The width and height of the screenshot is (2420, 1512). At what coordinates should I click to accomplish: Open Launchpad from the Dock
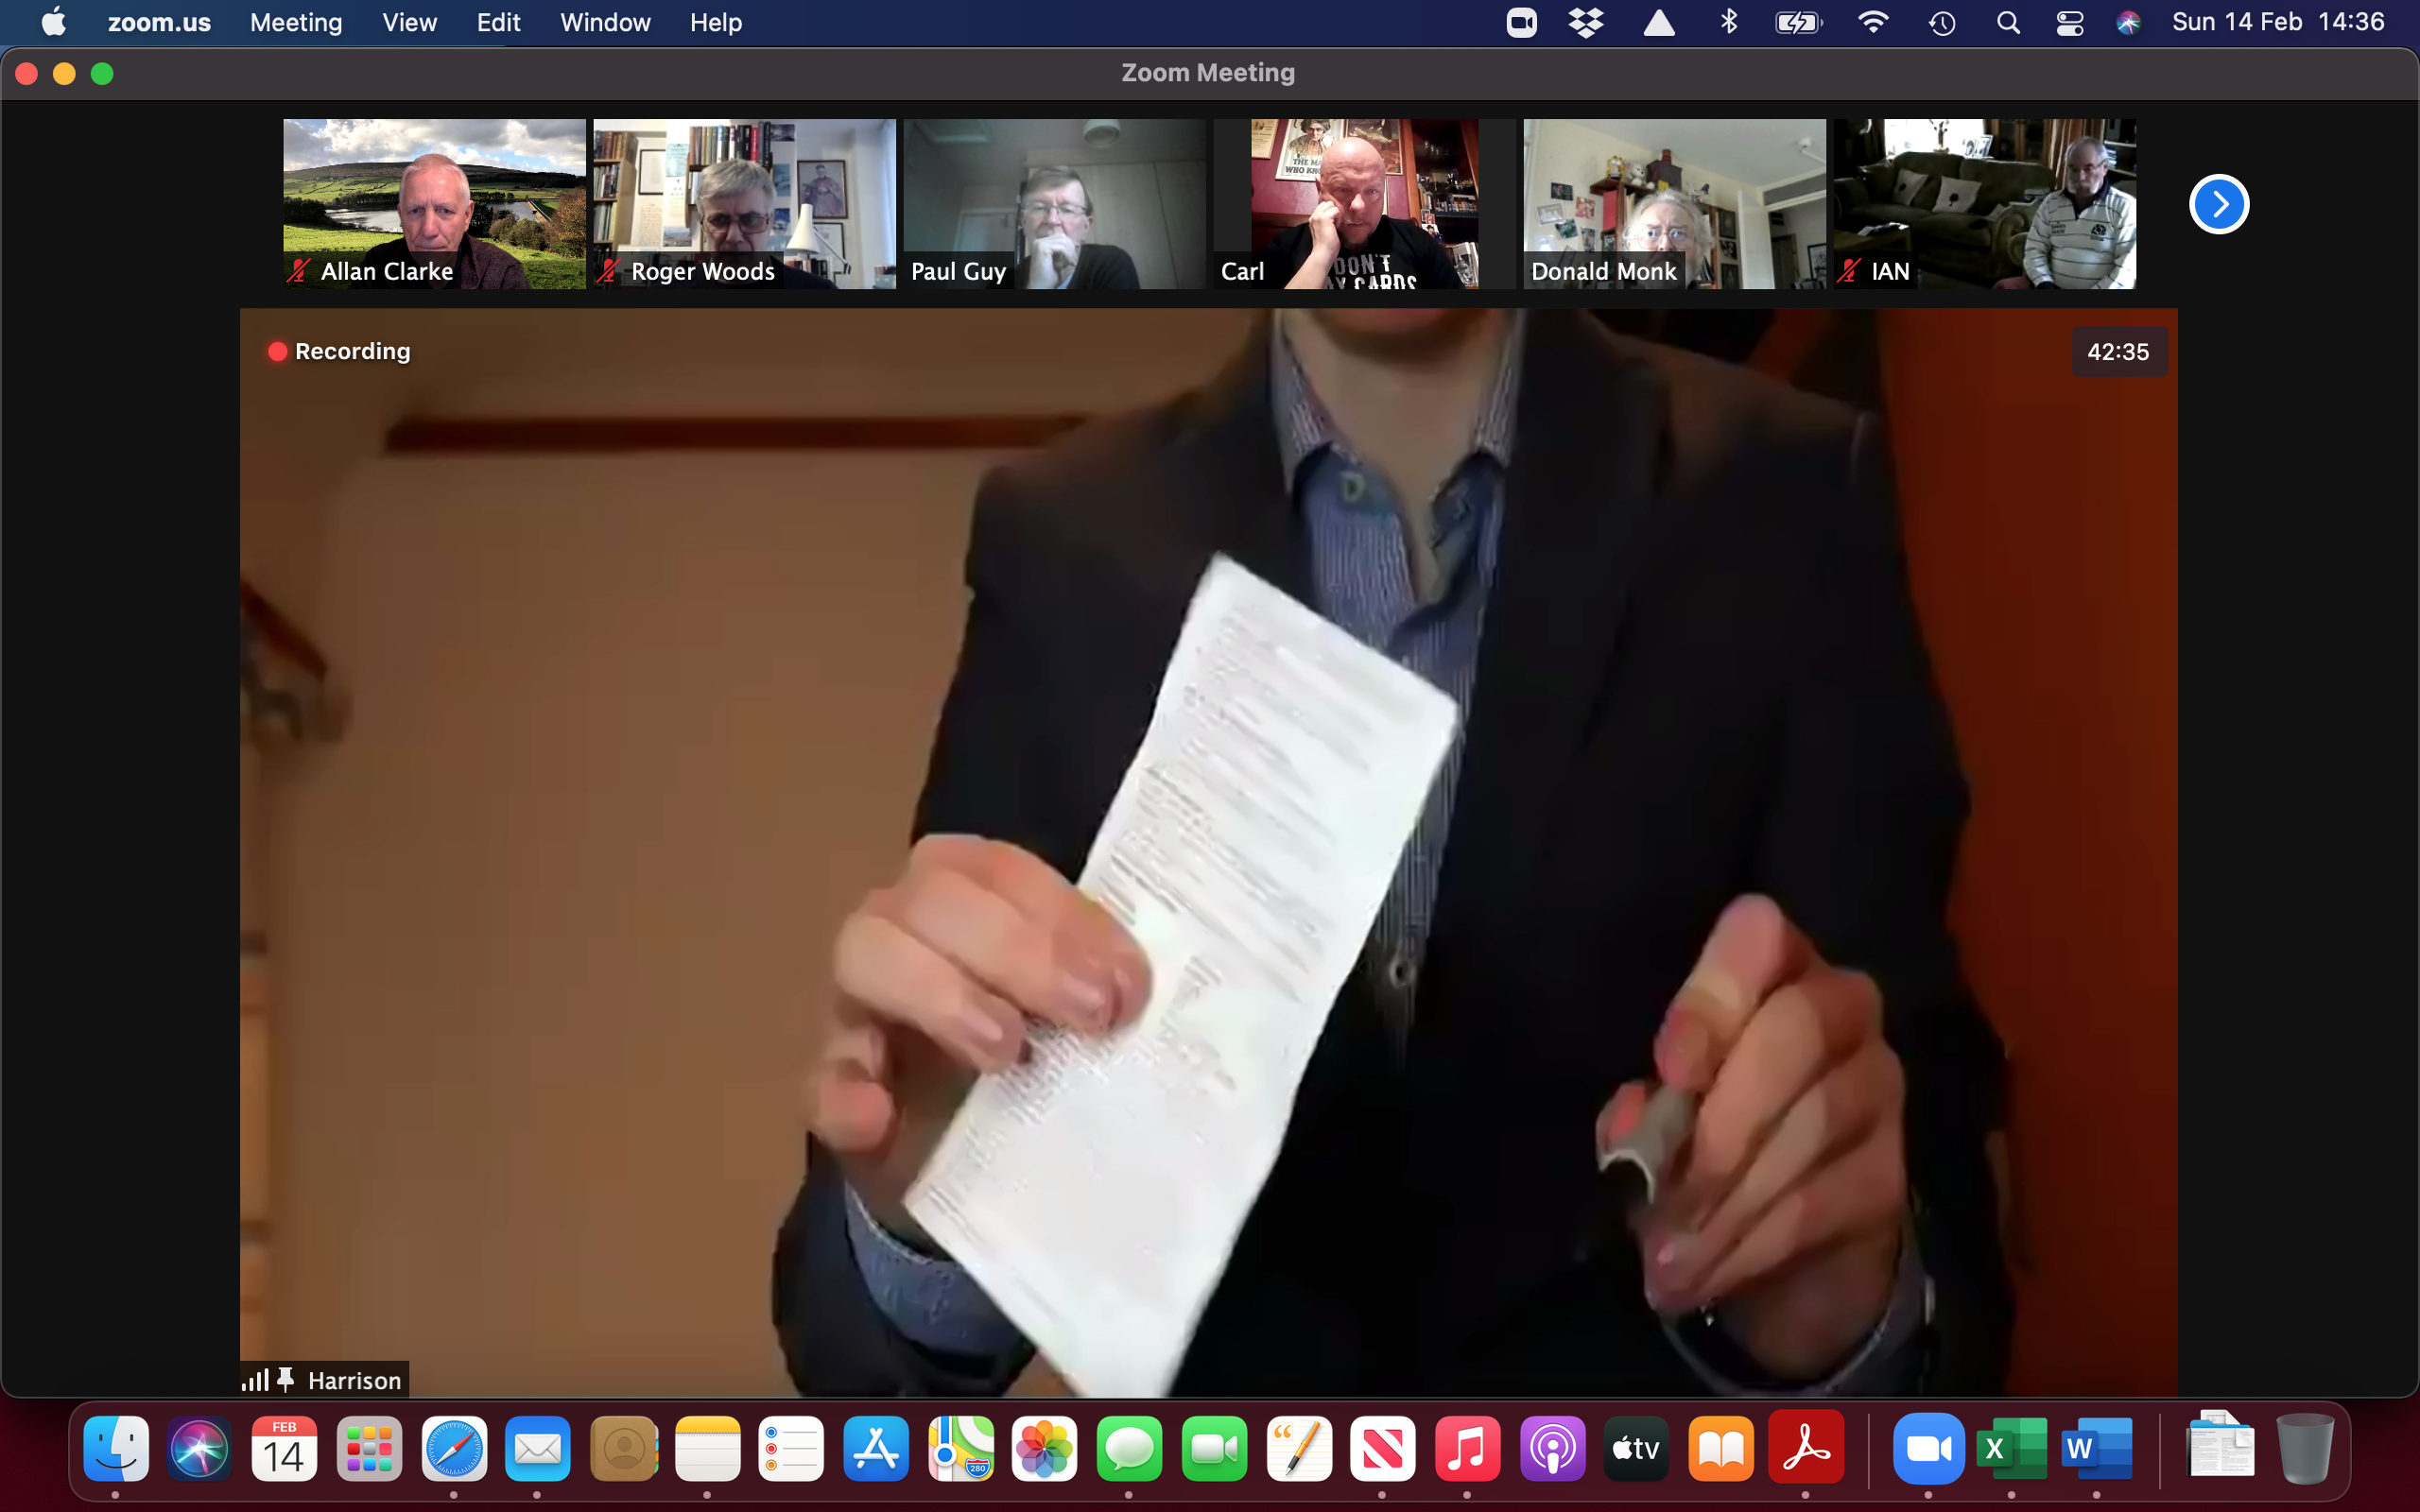point(369,1448)
